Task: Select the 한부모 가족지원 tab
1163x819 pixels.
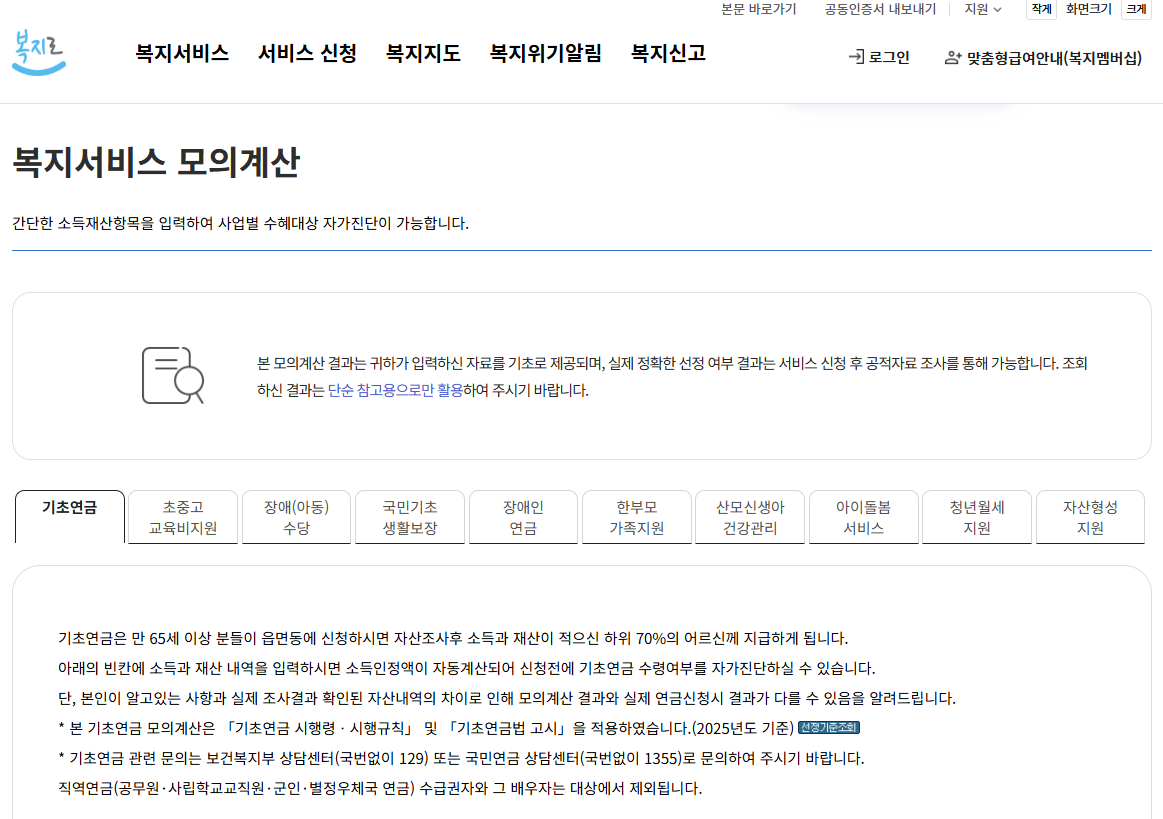Action: click(636, 516)
